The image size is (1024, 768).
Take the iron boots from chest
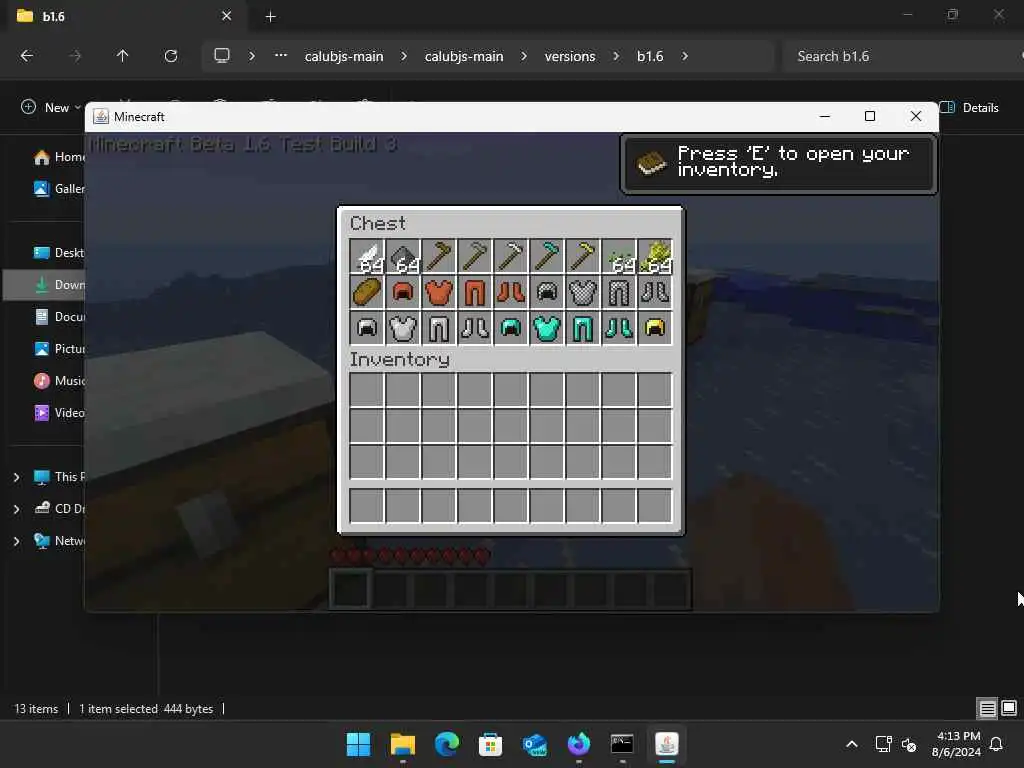[x=475, y=328]
